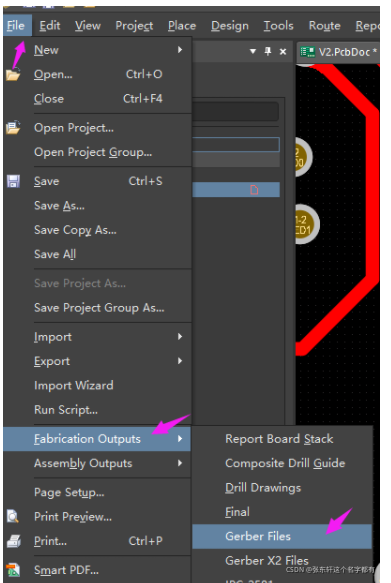
Task: Select Gerber X2 Files output
Action: point(282,561)
